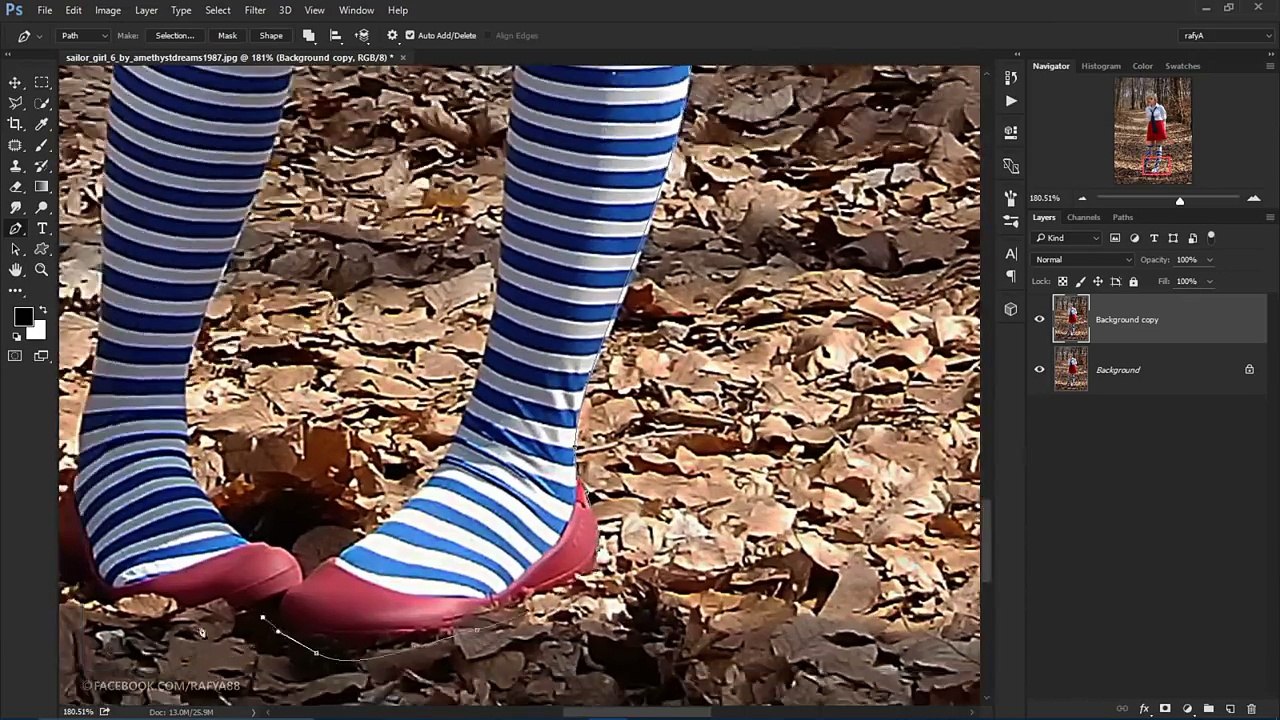Open Normal blend mode dropdown

1083,260
